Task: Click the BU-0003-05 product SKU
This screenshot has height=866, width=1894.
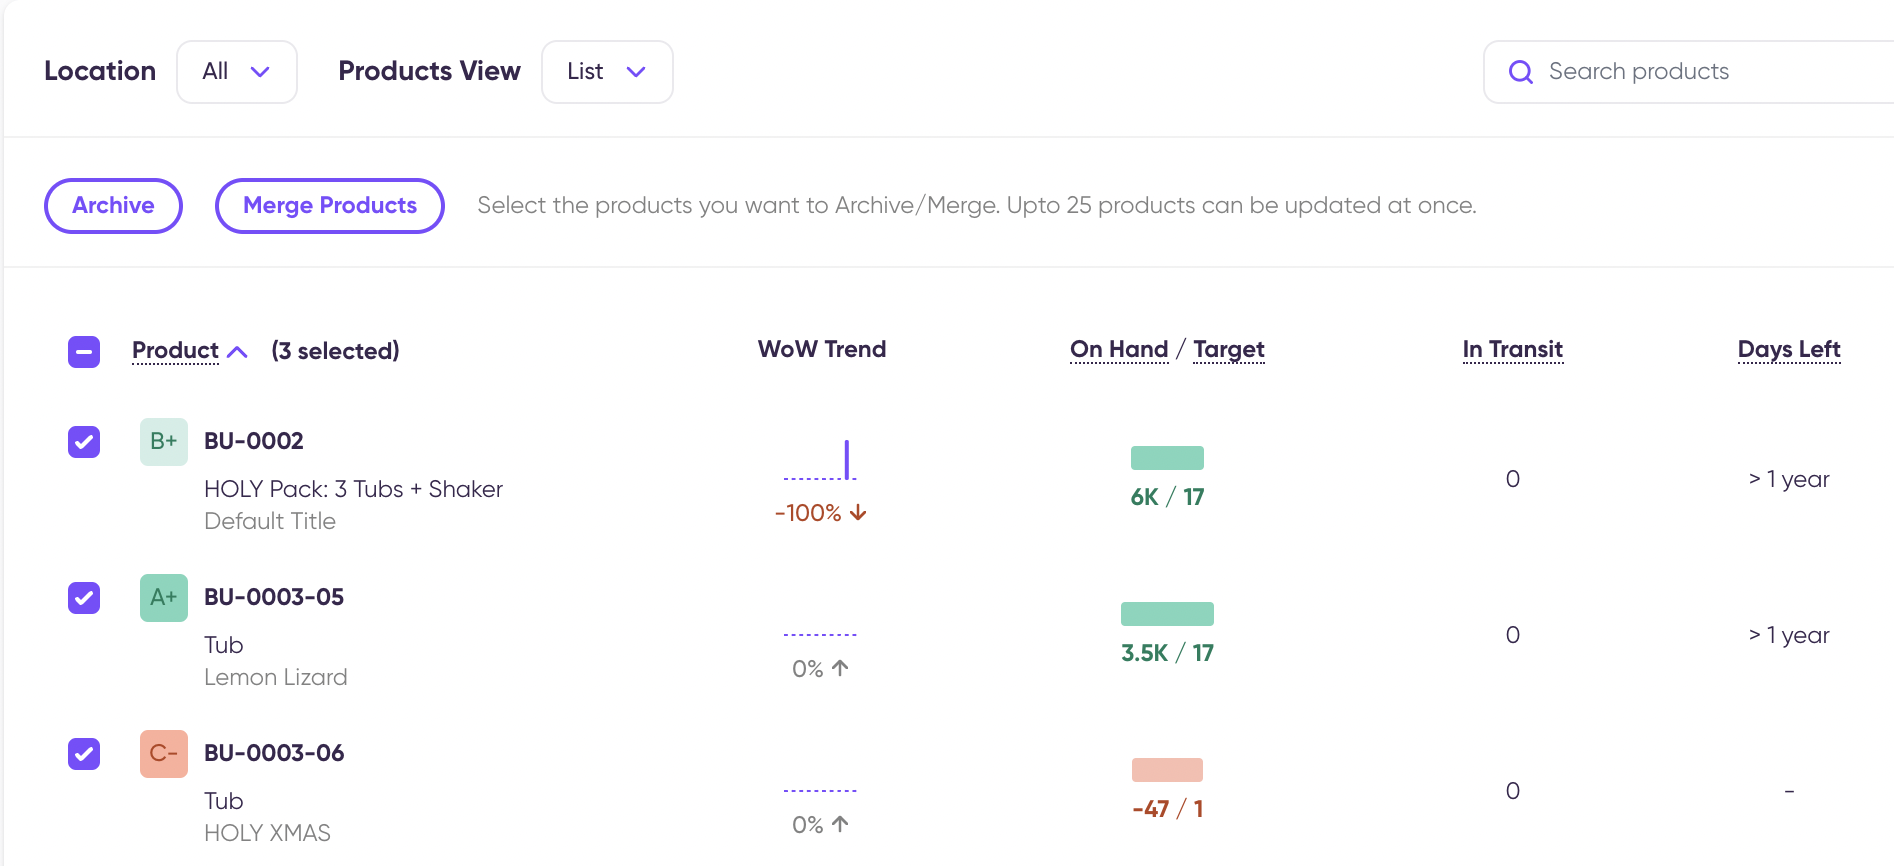Action: coord(274,597)
